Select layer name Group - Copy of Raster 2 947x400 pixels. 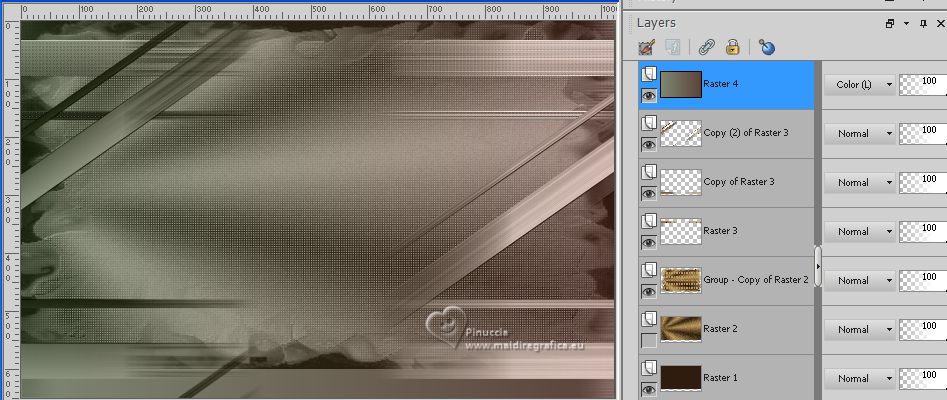point(756,280)
